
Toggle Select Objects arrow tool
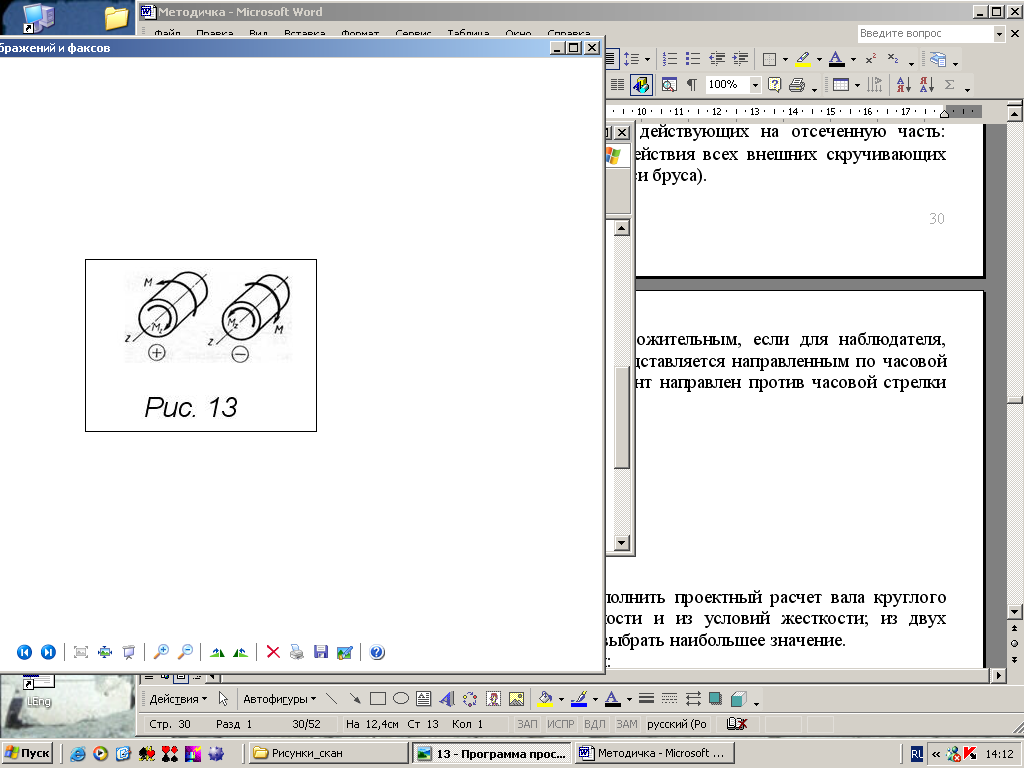(223, 699)
